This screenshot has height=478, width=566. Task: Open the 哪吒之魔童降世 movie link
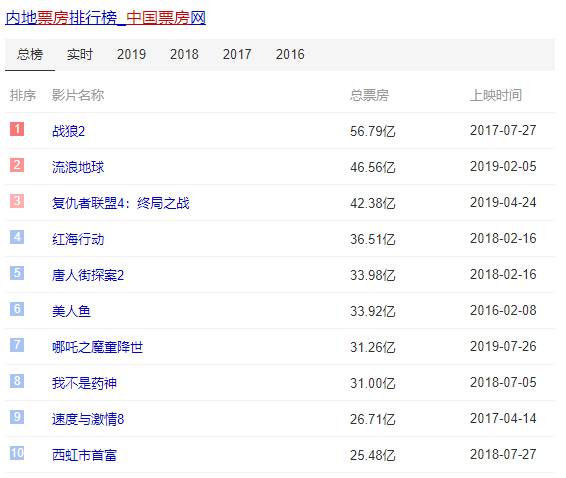[x=97, y=347]
